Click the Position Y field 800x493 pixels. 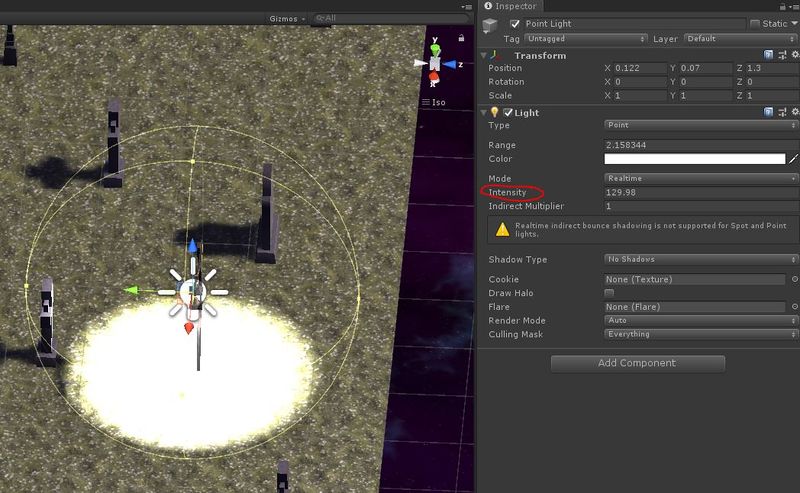point(706,68)
